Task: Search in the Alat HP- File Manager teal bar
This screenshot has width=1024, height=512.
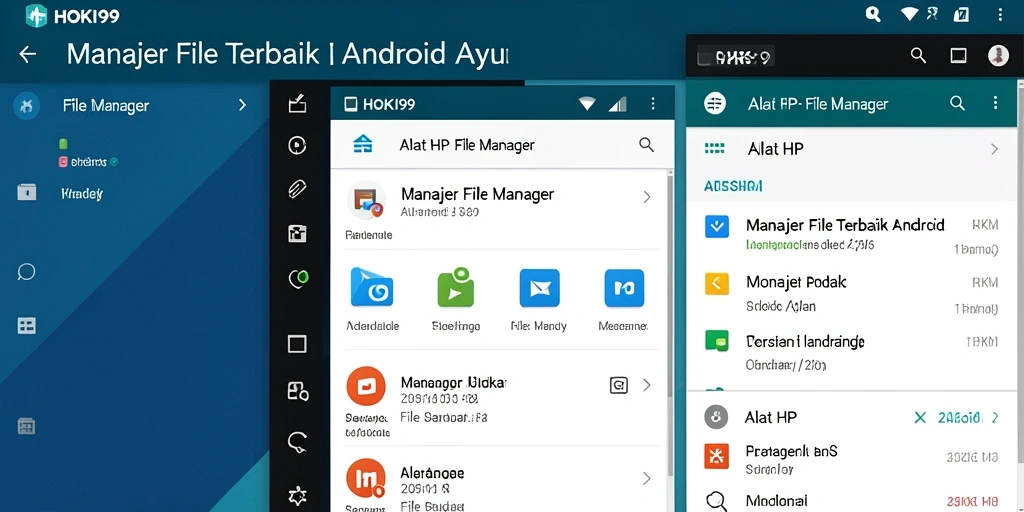Action: pos(957,103)
